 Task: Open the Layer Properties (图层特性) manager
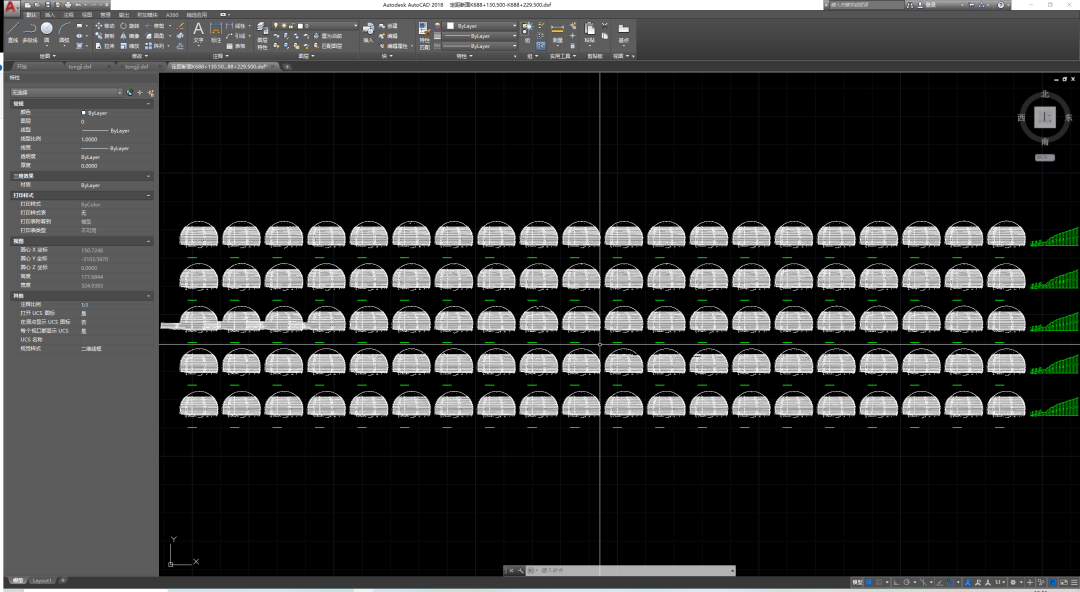coord(262,31)
